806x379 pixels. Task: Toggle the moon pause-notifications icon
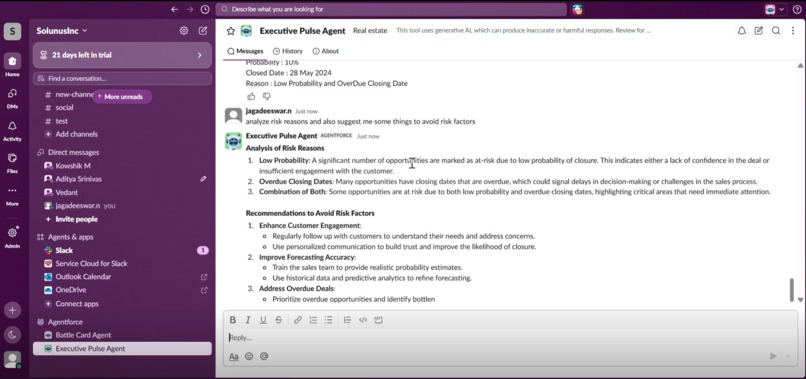pos(12,335)
